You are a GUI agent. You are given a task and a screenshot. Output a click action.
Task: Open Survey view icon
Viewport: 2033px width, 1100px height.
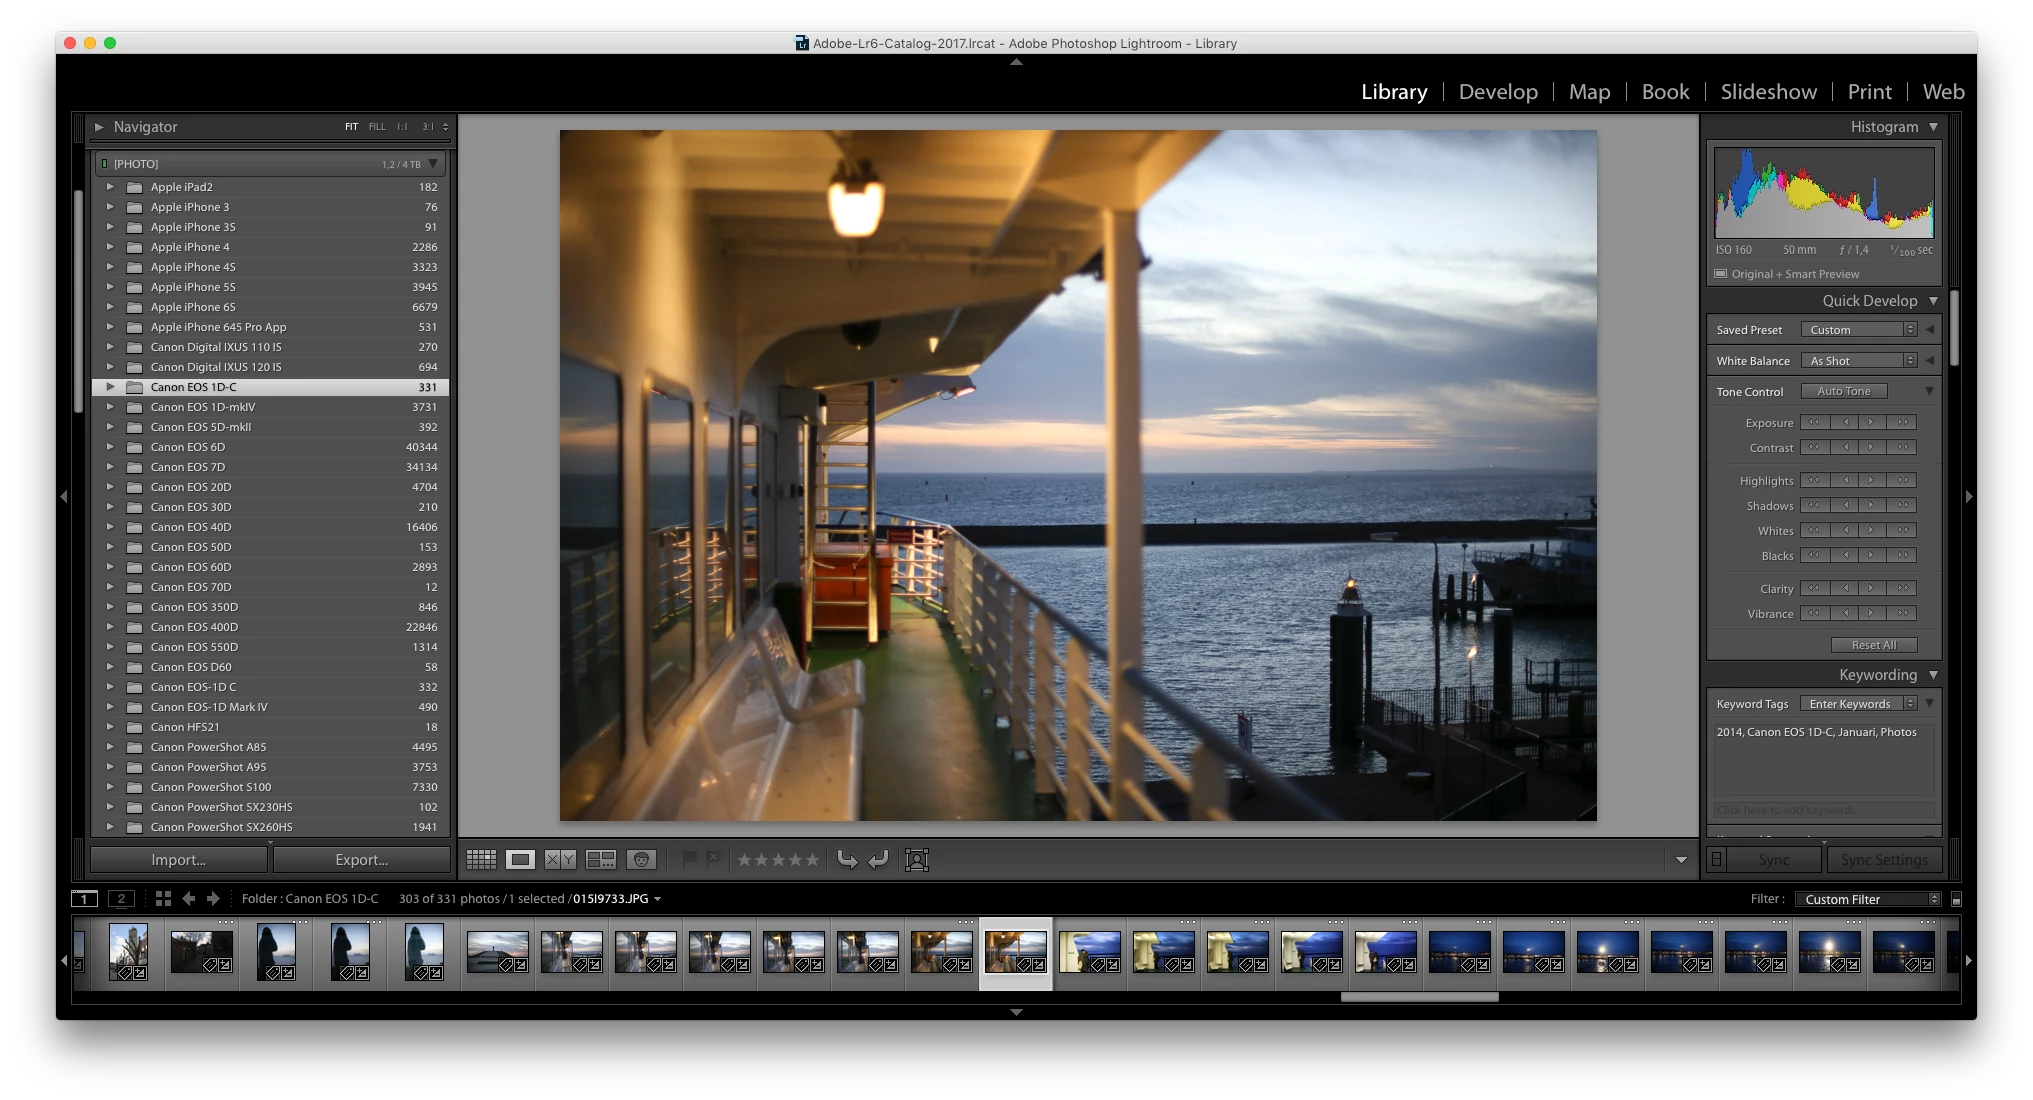[600, 859]
